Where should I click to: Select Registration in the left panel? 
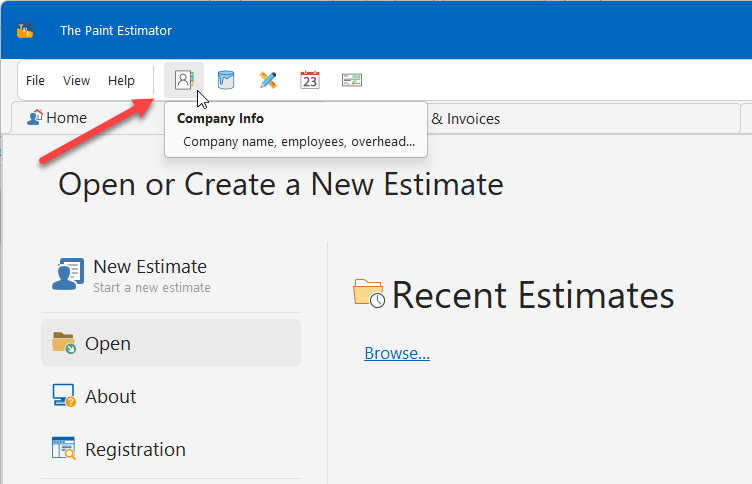point(135,449)
